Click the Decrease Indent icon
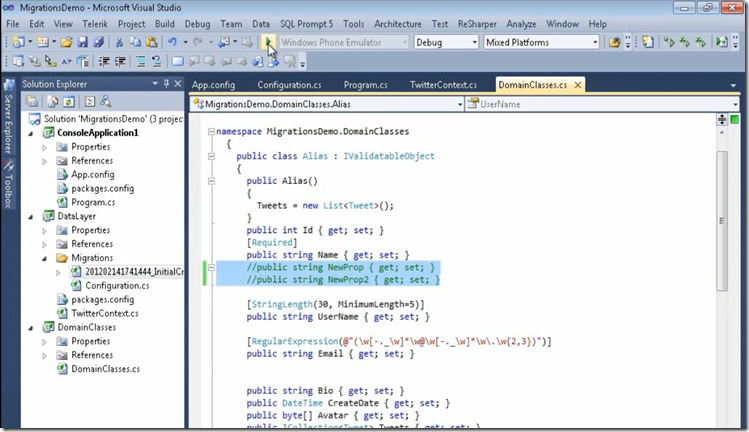This screenshot has width=749, height=432. 104,61
